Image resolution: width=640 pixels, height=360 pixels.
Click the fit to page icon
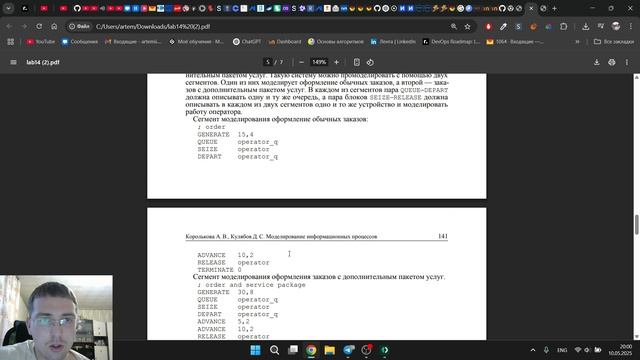click(356, 62)
